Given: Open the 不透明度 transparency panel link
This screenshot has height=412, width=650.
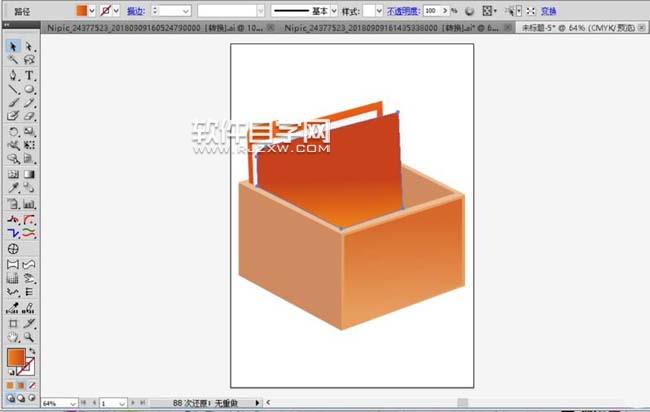Looking at the screenshot, I should (403, 11).
